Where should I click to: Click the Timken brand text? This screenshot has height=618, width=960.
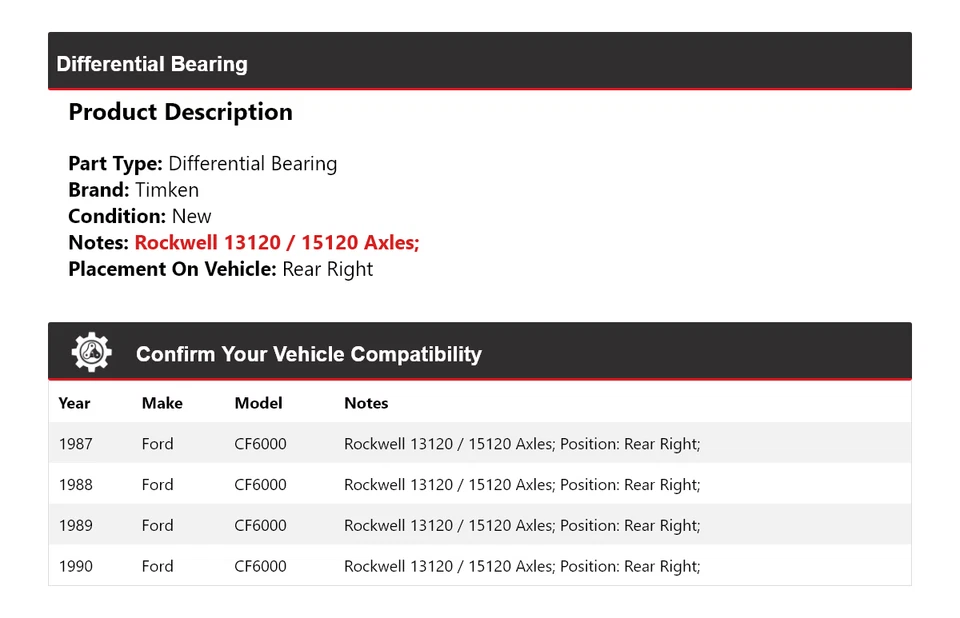[x=167, y=190]
